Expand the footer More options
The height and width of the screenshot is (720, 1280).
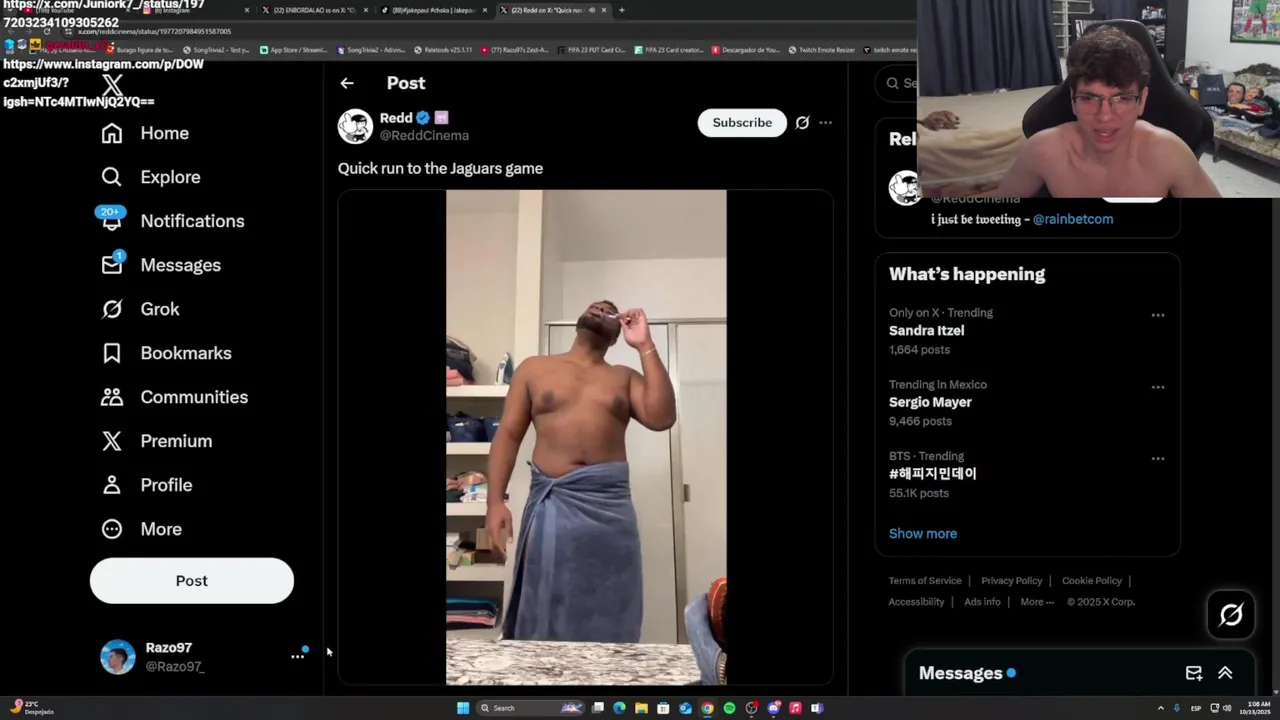pyautogui.click(x=1037, y=602)
